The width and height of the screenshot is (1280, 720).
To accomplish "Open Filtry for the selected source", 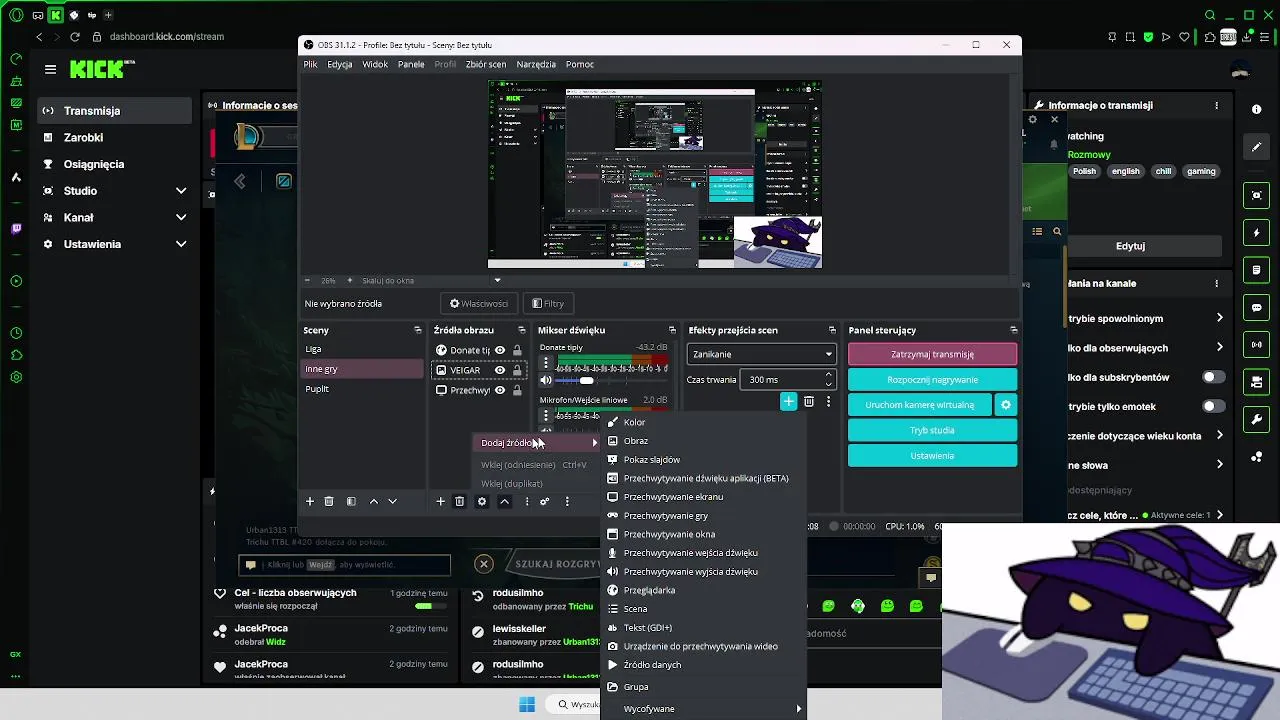I will point(548,304).
